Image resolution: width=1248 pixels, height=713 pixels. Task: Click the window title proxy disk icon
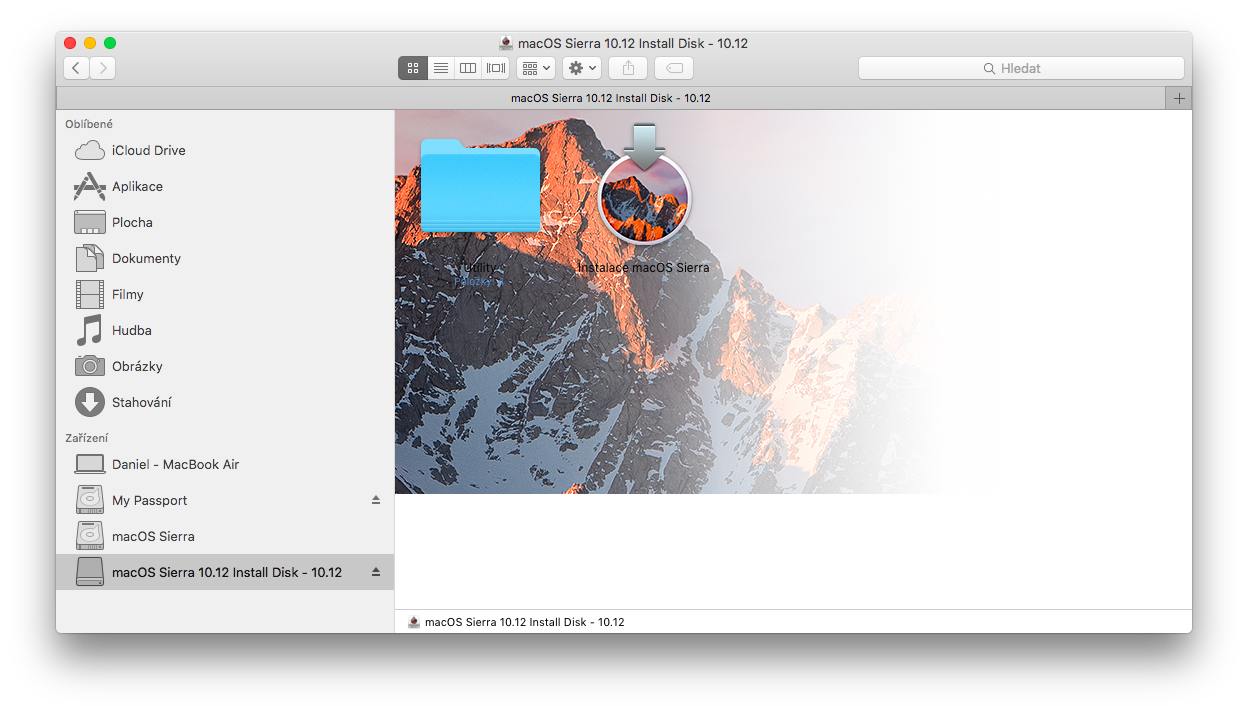pos(506,43)
